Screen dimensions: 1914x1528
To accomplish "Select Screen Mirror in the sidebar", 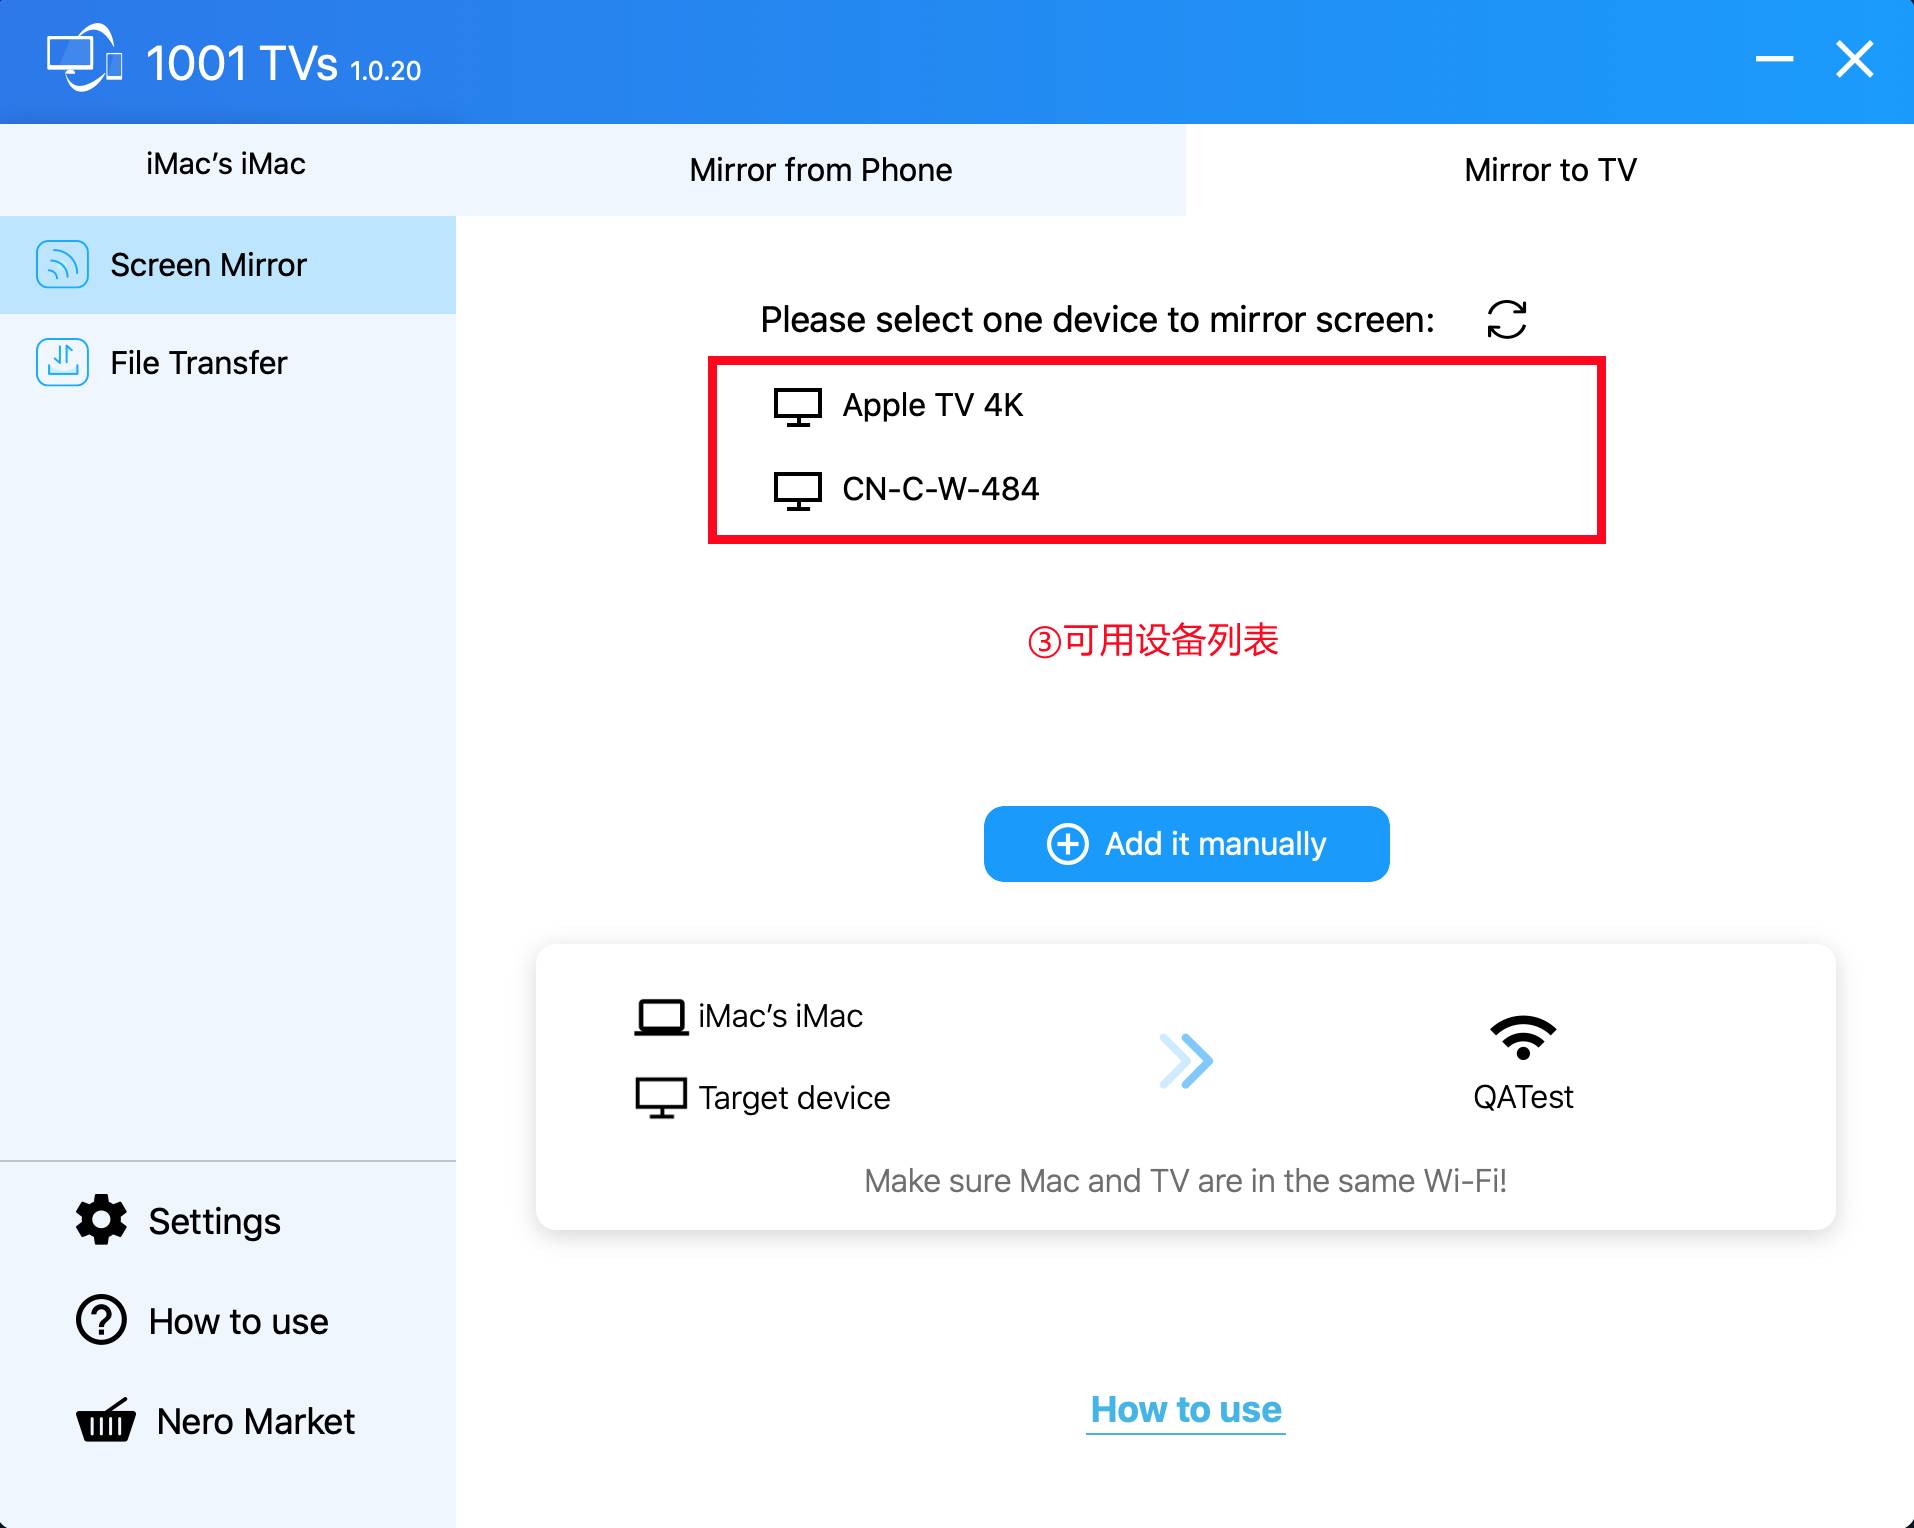I will [228, 265].
